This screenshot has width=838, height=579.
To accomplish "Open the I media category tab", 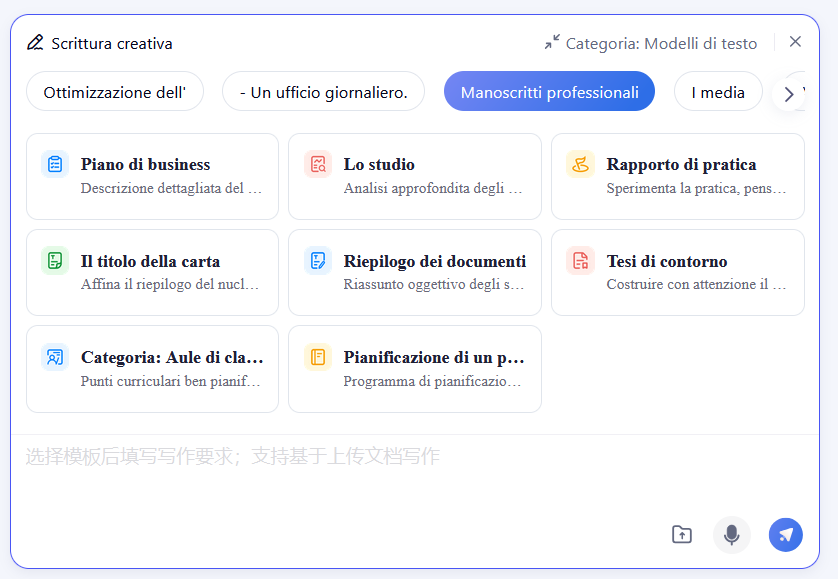I will coord(717,92).
